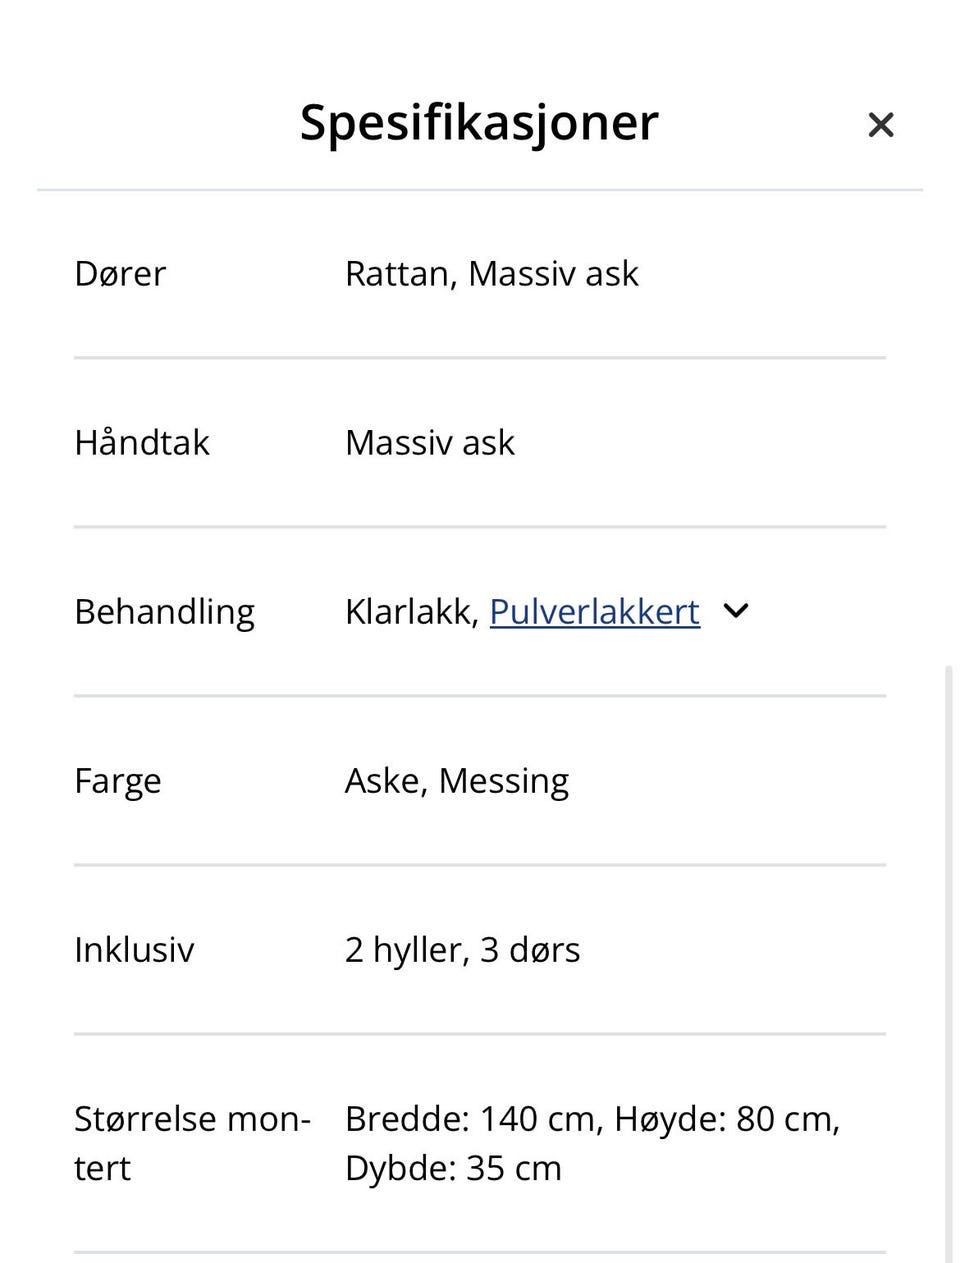Screen dimensions: 960x1263
Task: Select the Inklusiv row label
Action: pos(134,949)
